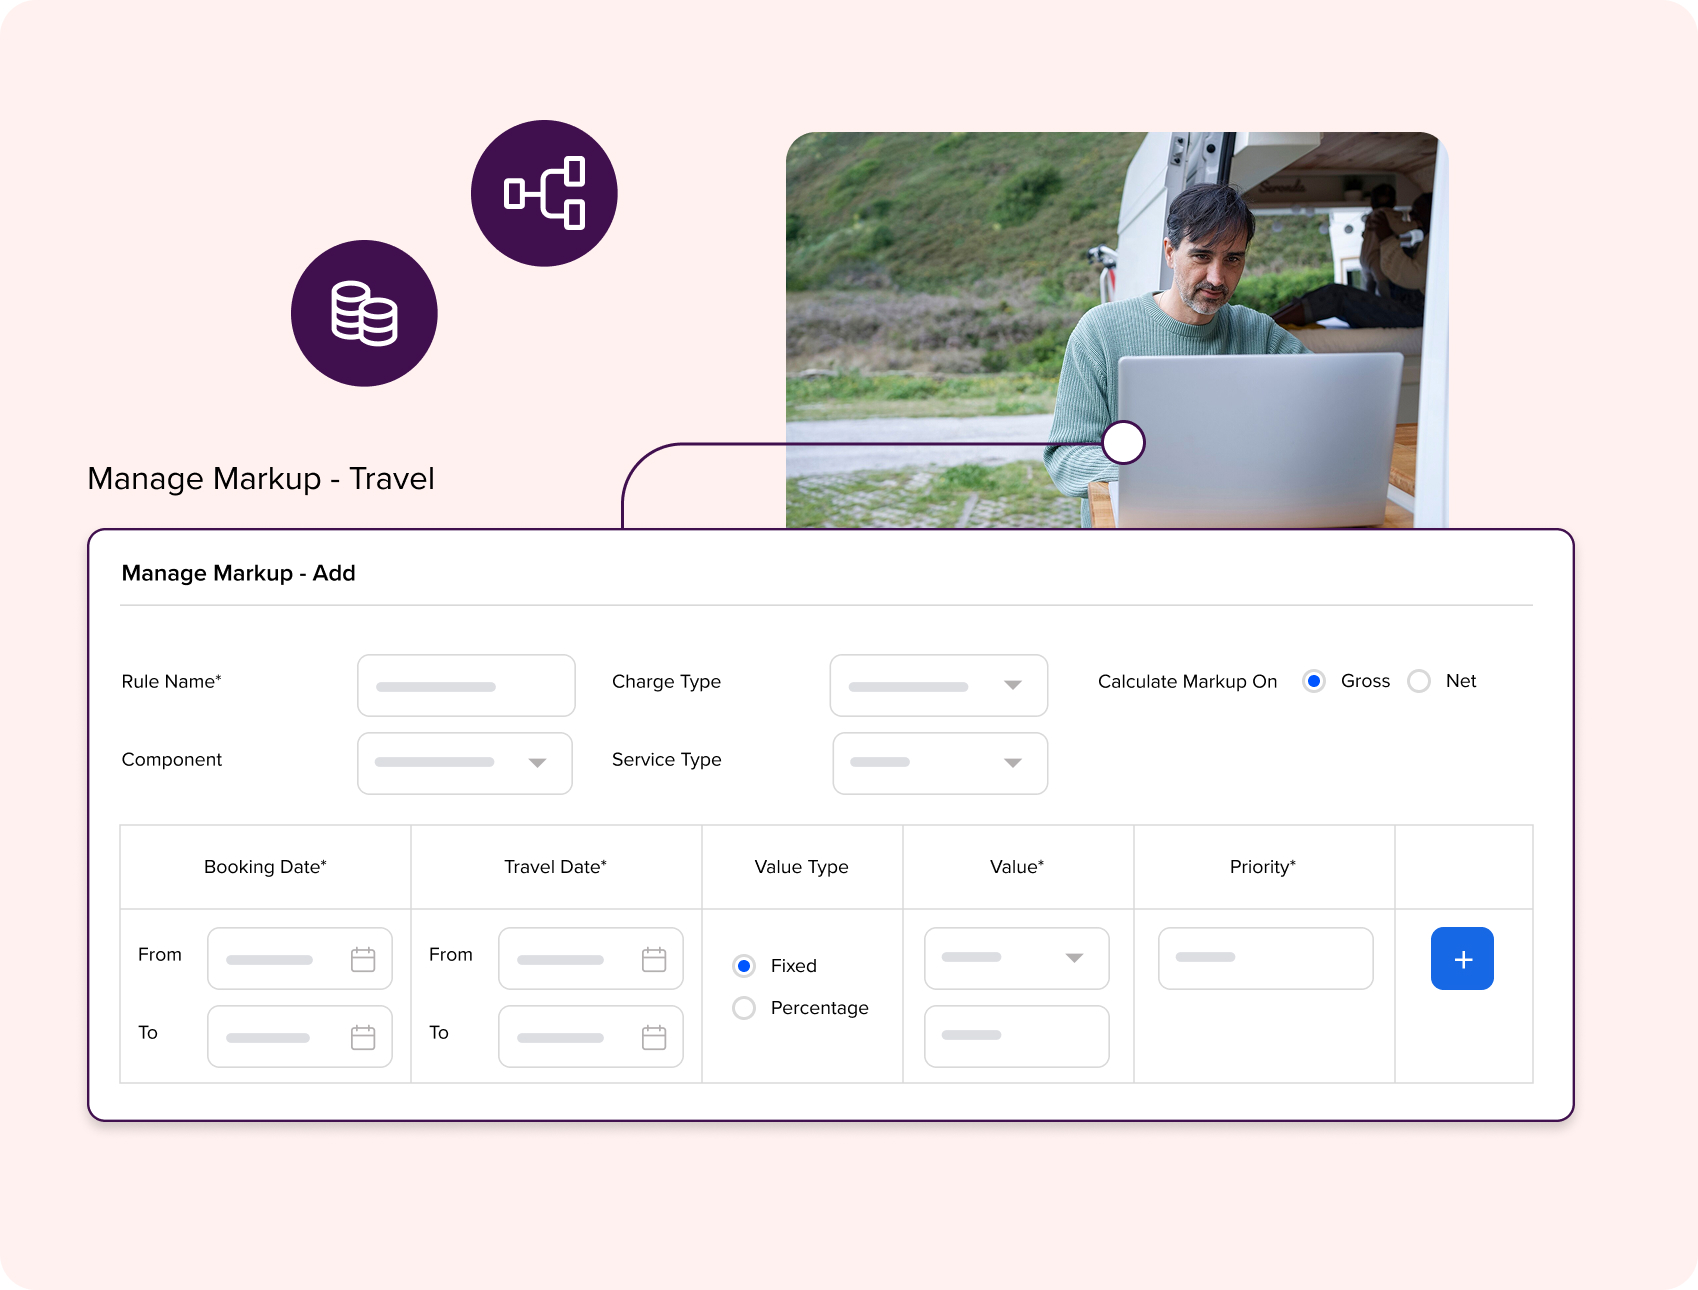This screenshot has width=1698, height=1290.
Task: Click the 'Manage Markup - Travel' title
Action: tap(261, 478)
